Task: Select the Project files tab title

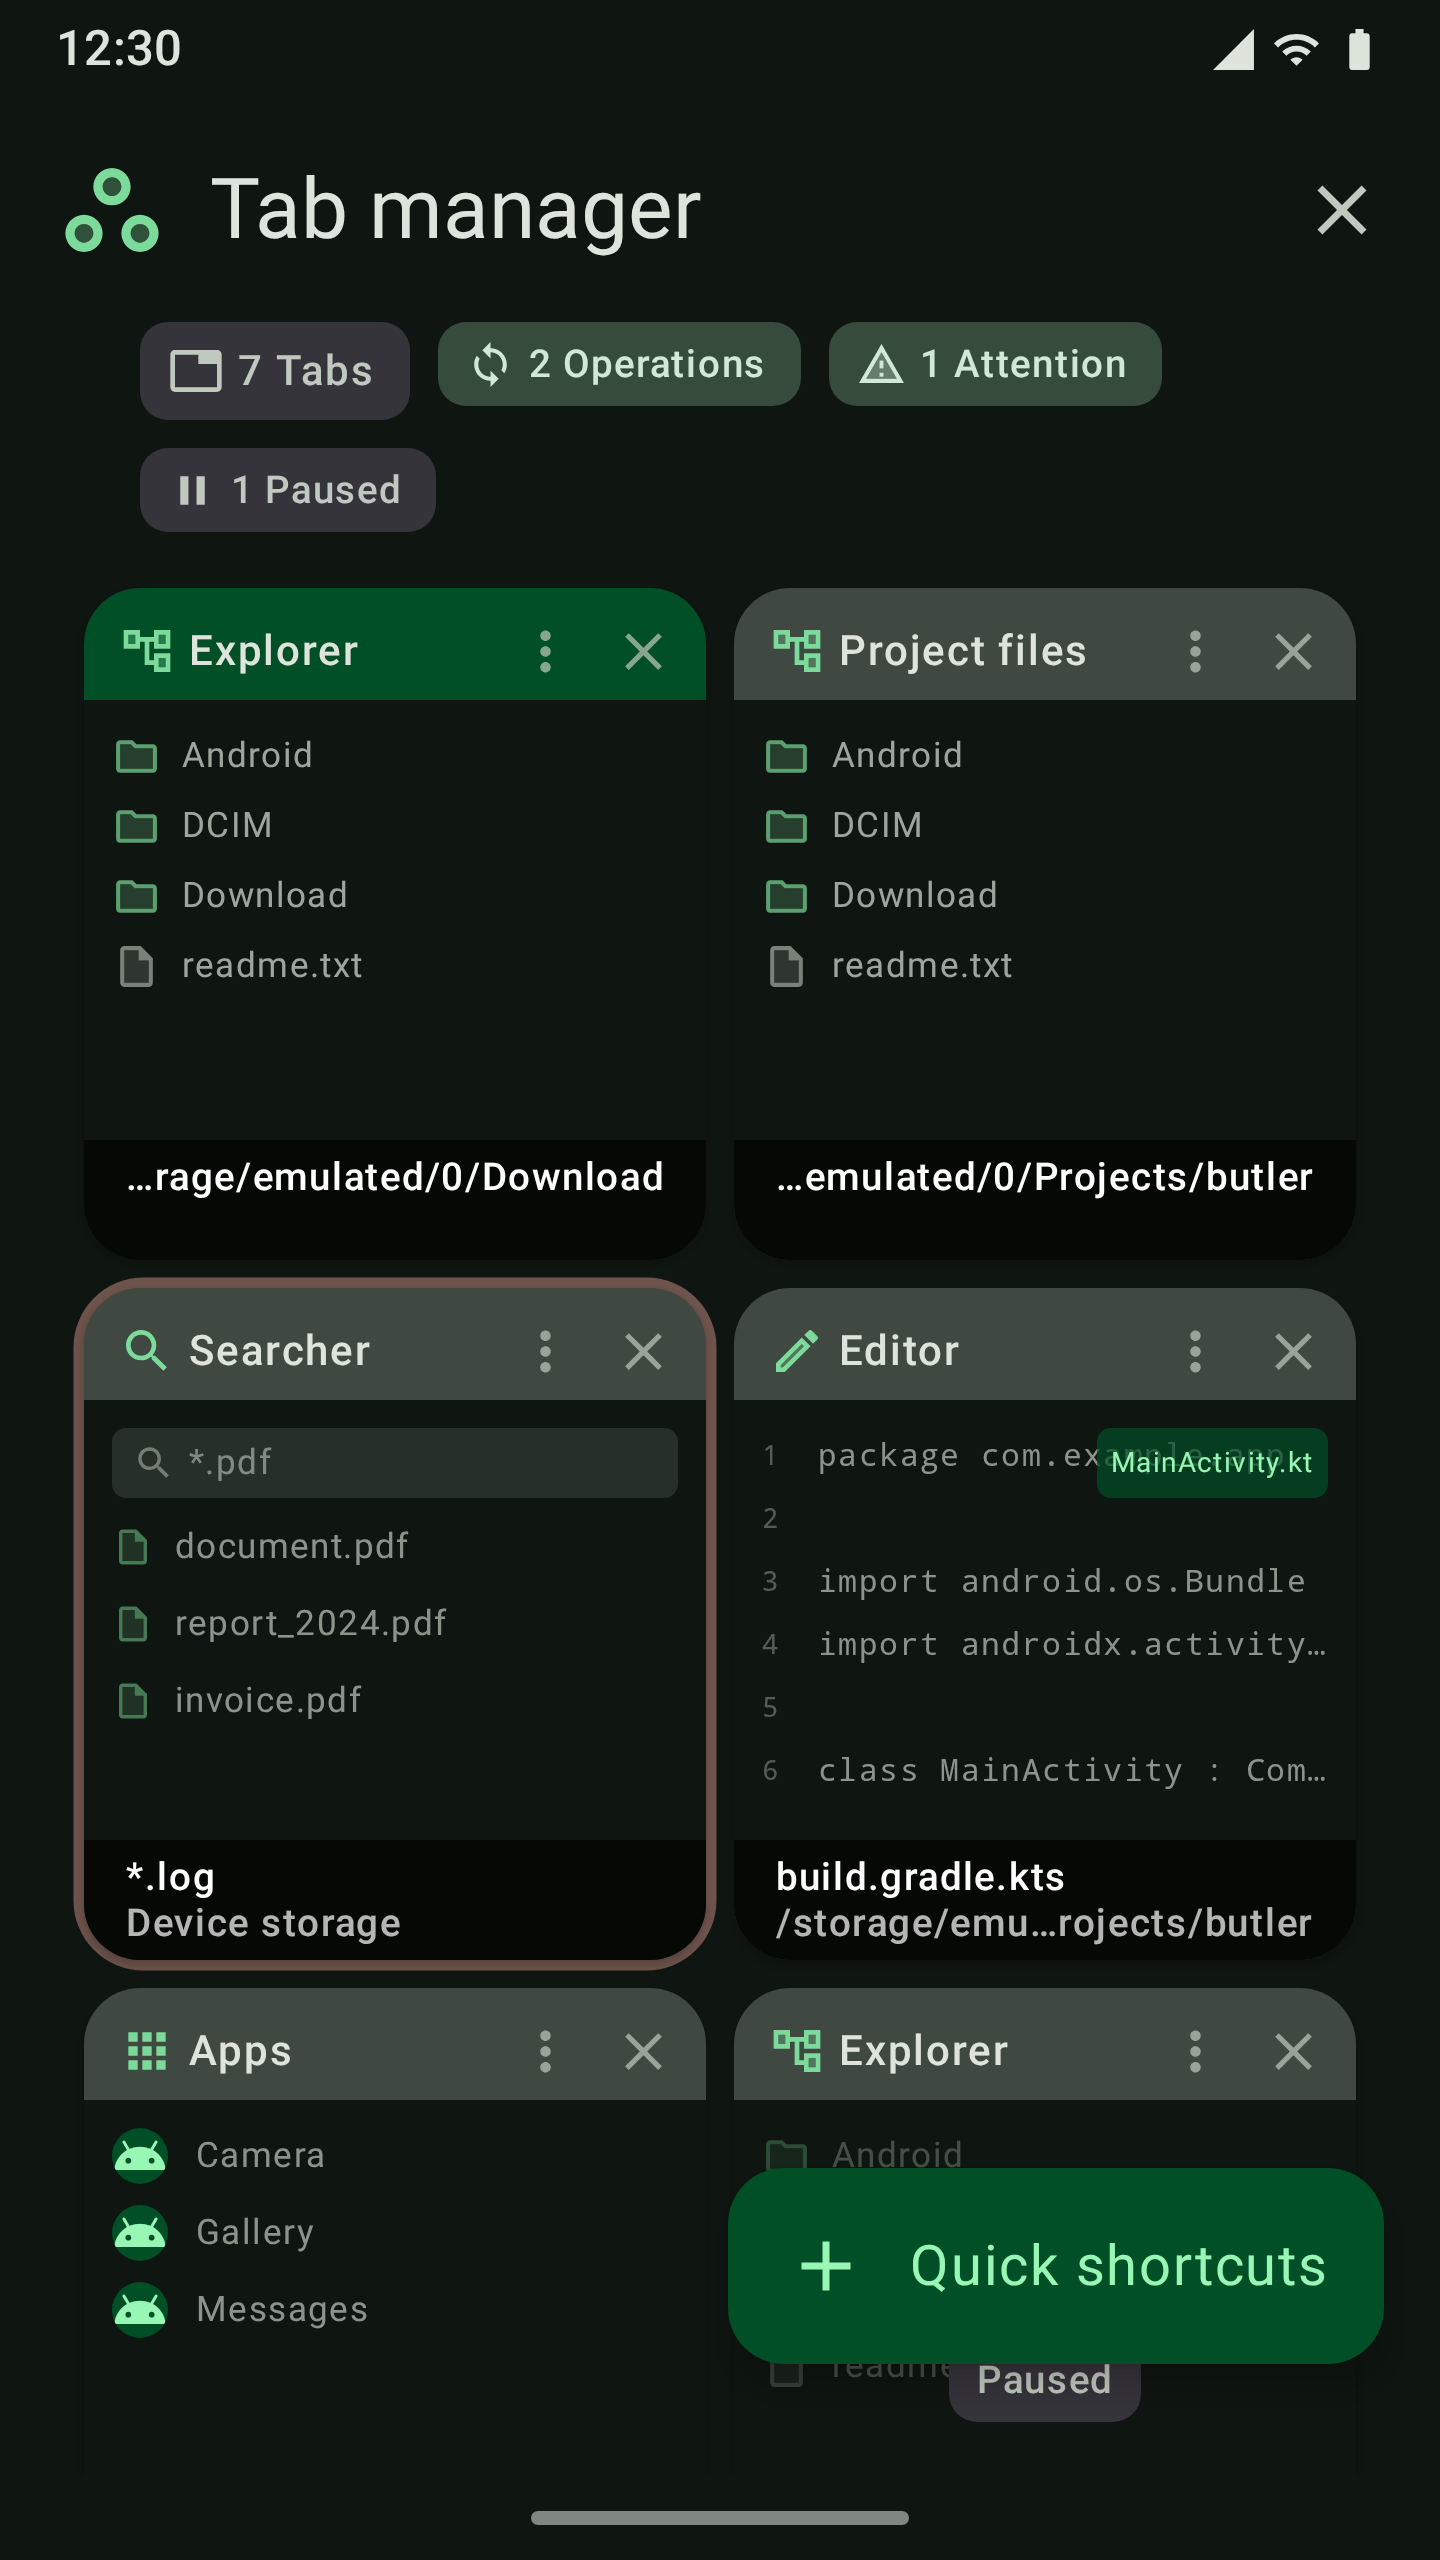Action: click(962, 651)
